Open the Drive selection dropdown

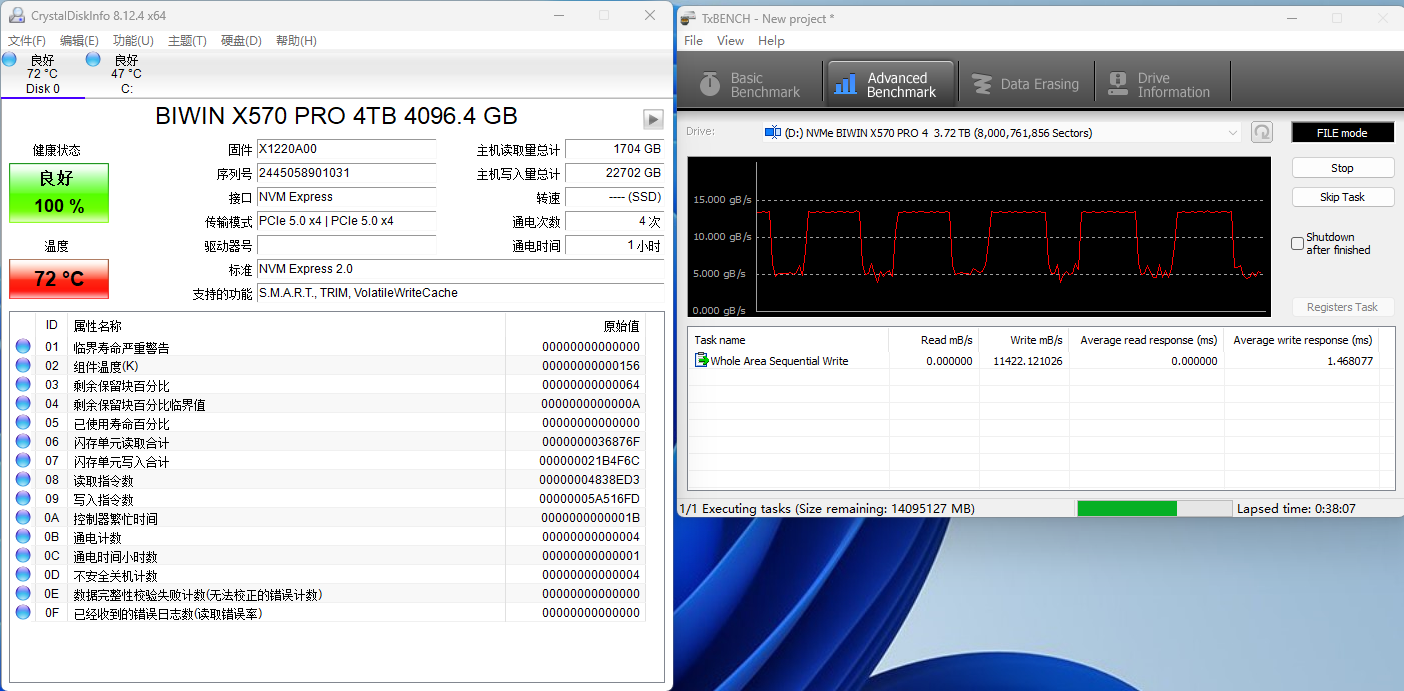pyautogui.click(x=1000, y=133)
